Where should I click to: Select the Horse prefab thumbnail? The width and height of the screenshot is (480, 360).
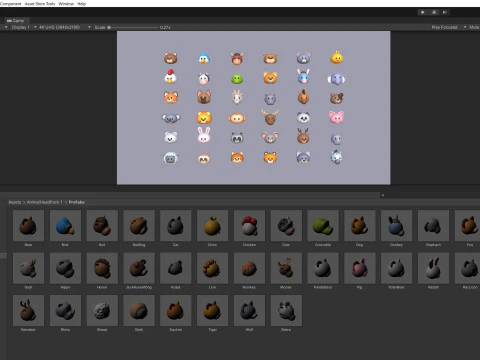point(102,268)
